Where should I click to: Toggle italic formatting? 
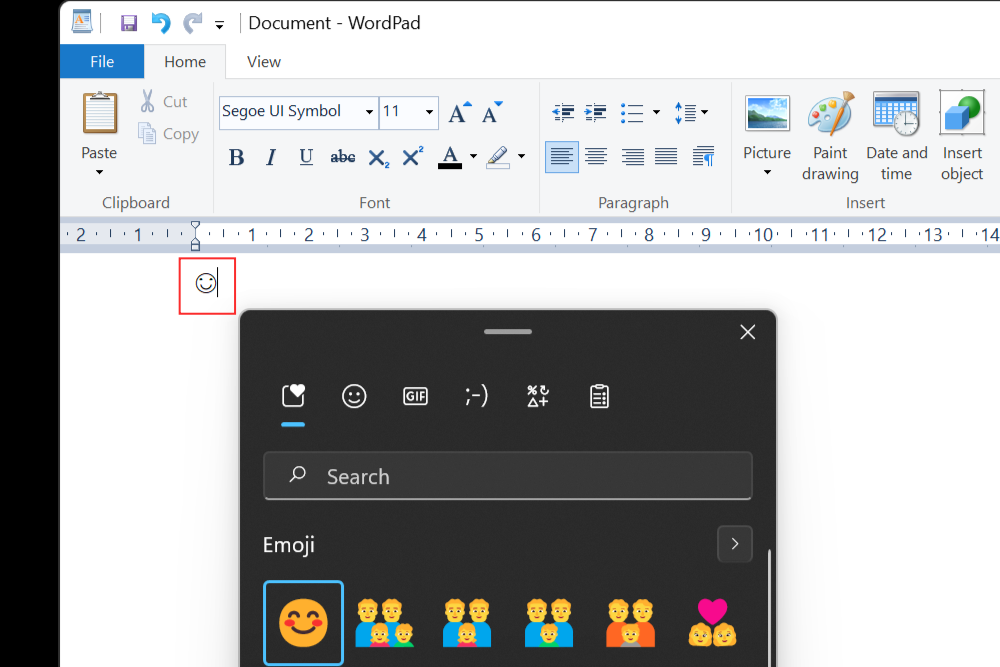point(271,157)
